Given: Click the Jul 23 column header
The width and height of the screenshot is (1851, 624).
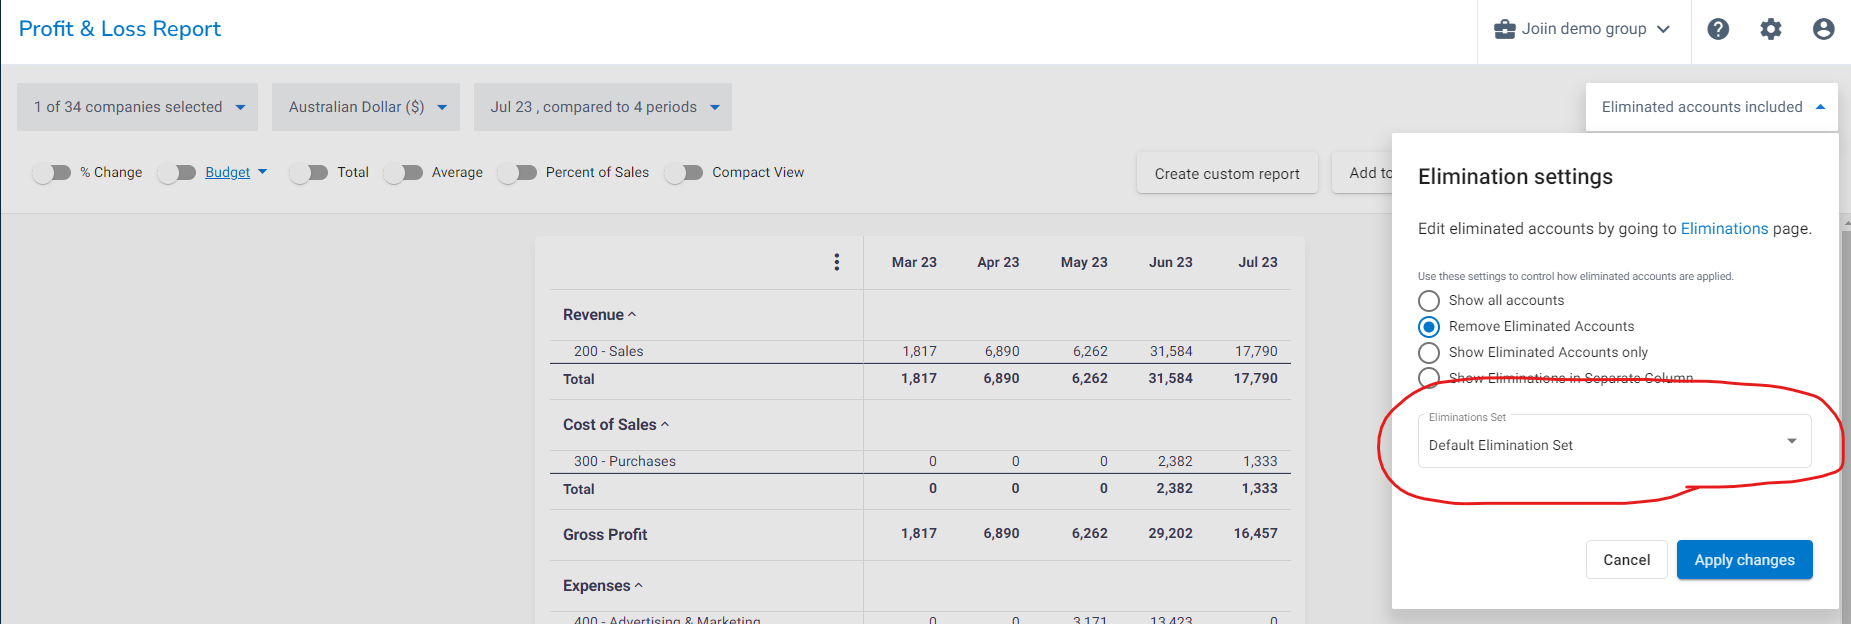Looking at the screenshot, I should coord(1258,262).
